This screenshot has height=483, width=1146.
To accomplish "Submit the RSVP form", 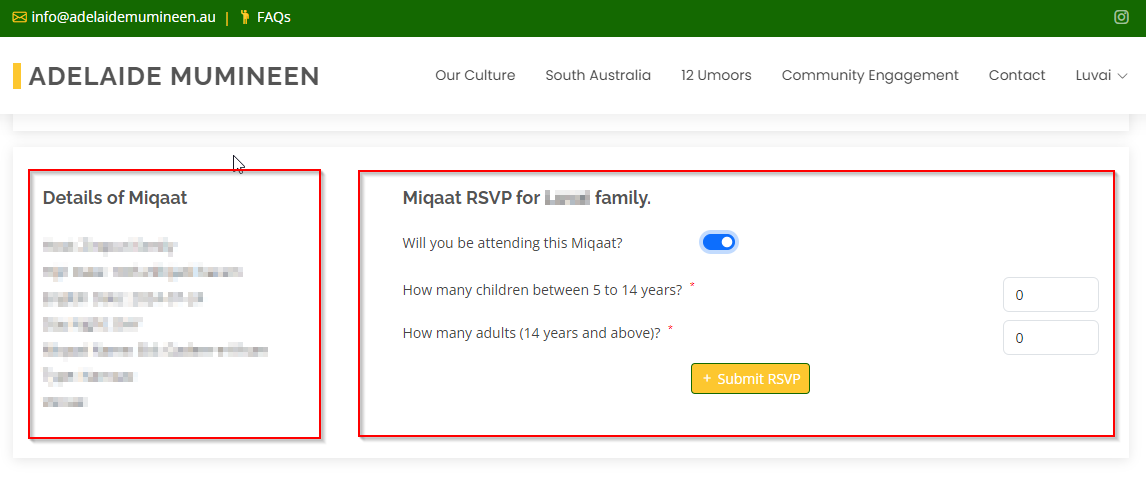I will tap(751, 379).
